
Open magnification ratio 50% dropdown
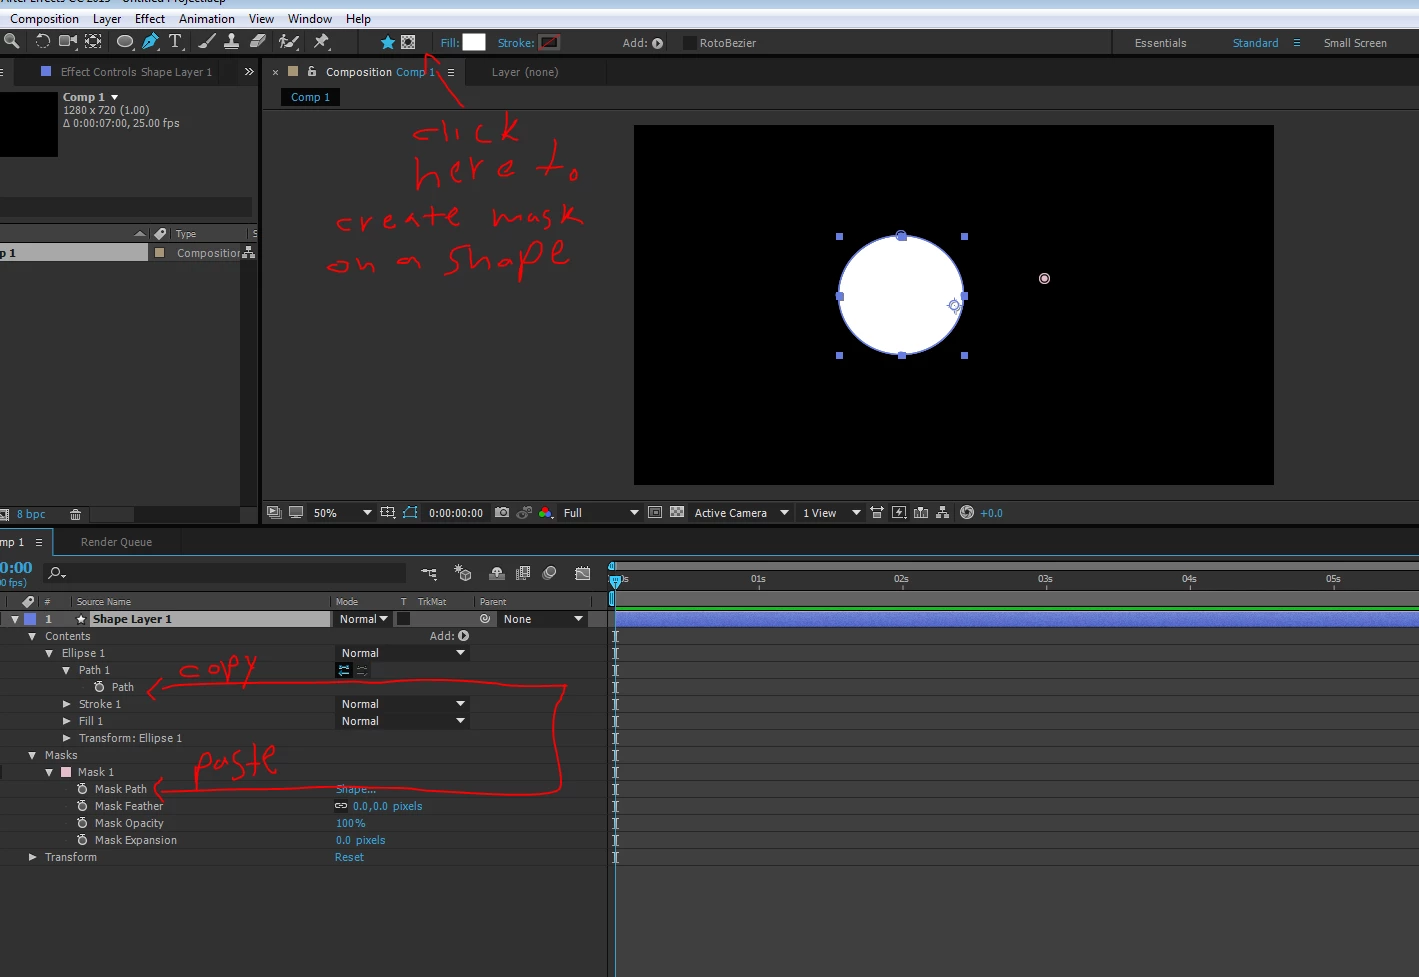[342, 513]
